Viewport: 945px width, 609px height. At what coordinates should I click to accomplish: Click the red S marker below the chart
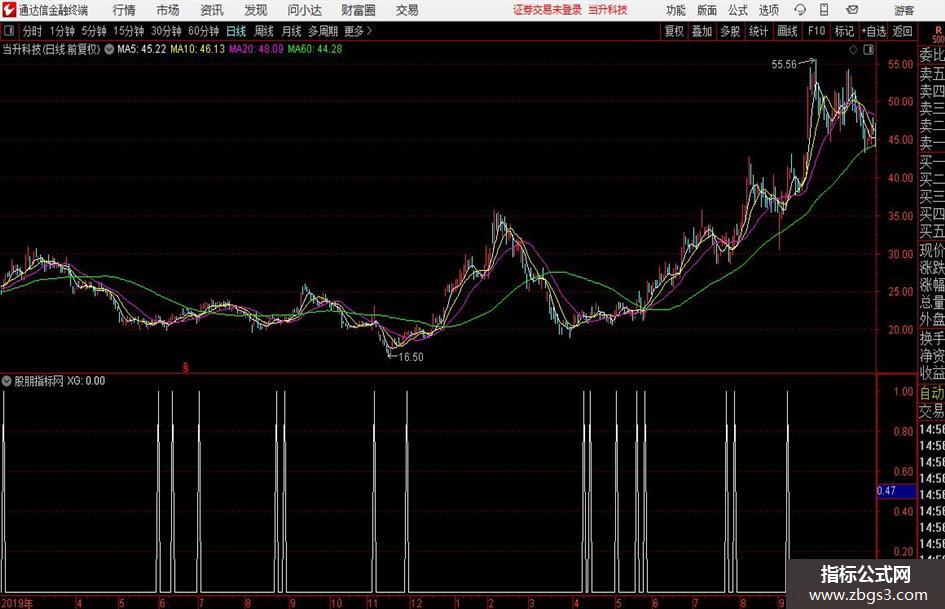(x=186, y=367)
